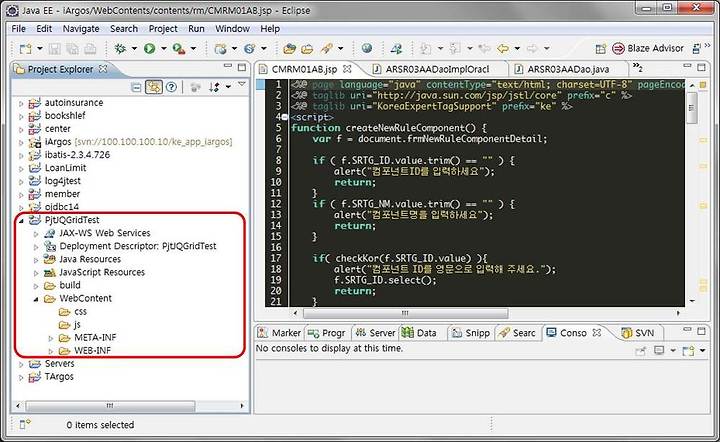Switch to the Blaze Advisor perspective
Viewport: 720px width, 442px height.
point(648,48)
